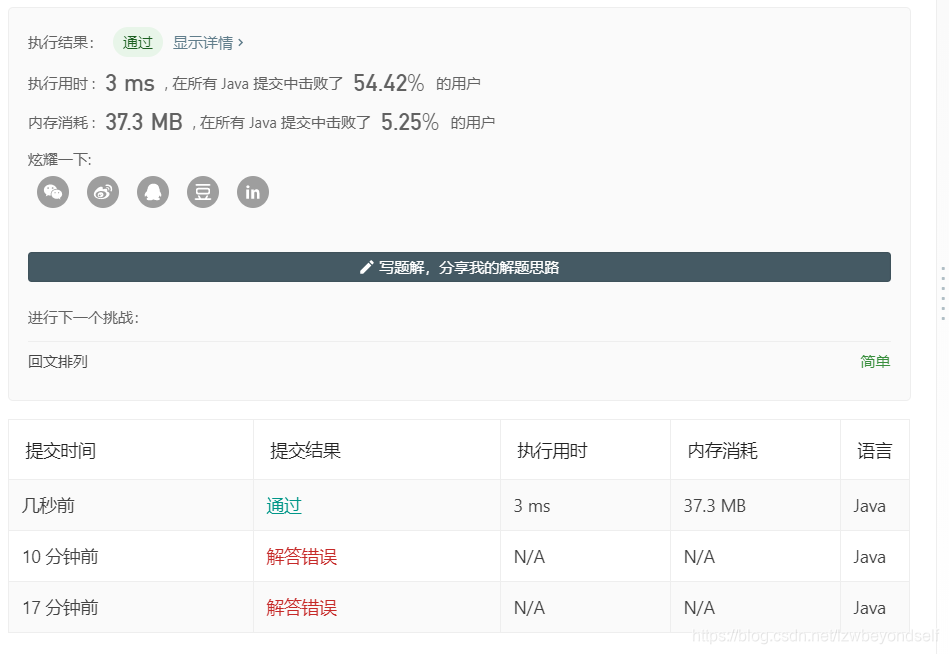Image resolution: width=949 pixels, height=654 pixels.
Task: Open 显示详情 details link
Action: [x=208, y=42]
